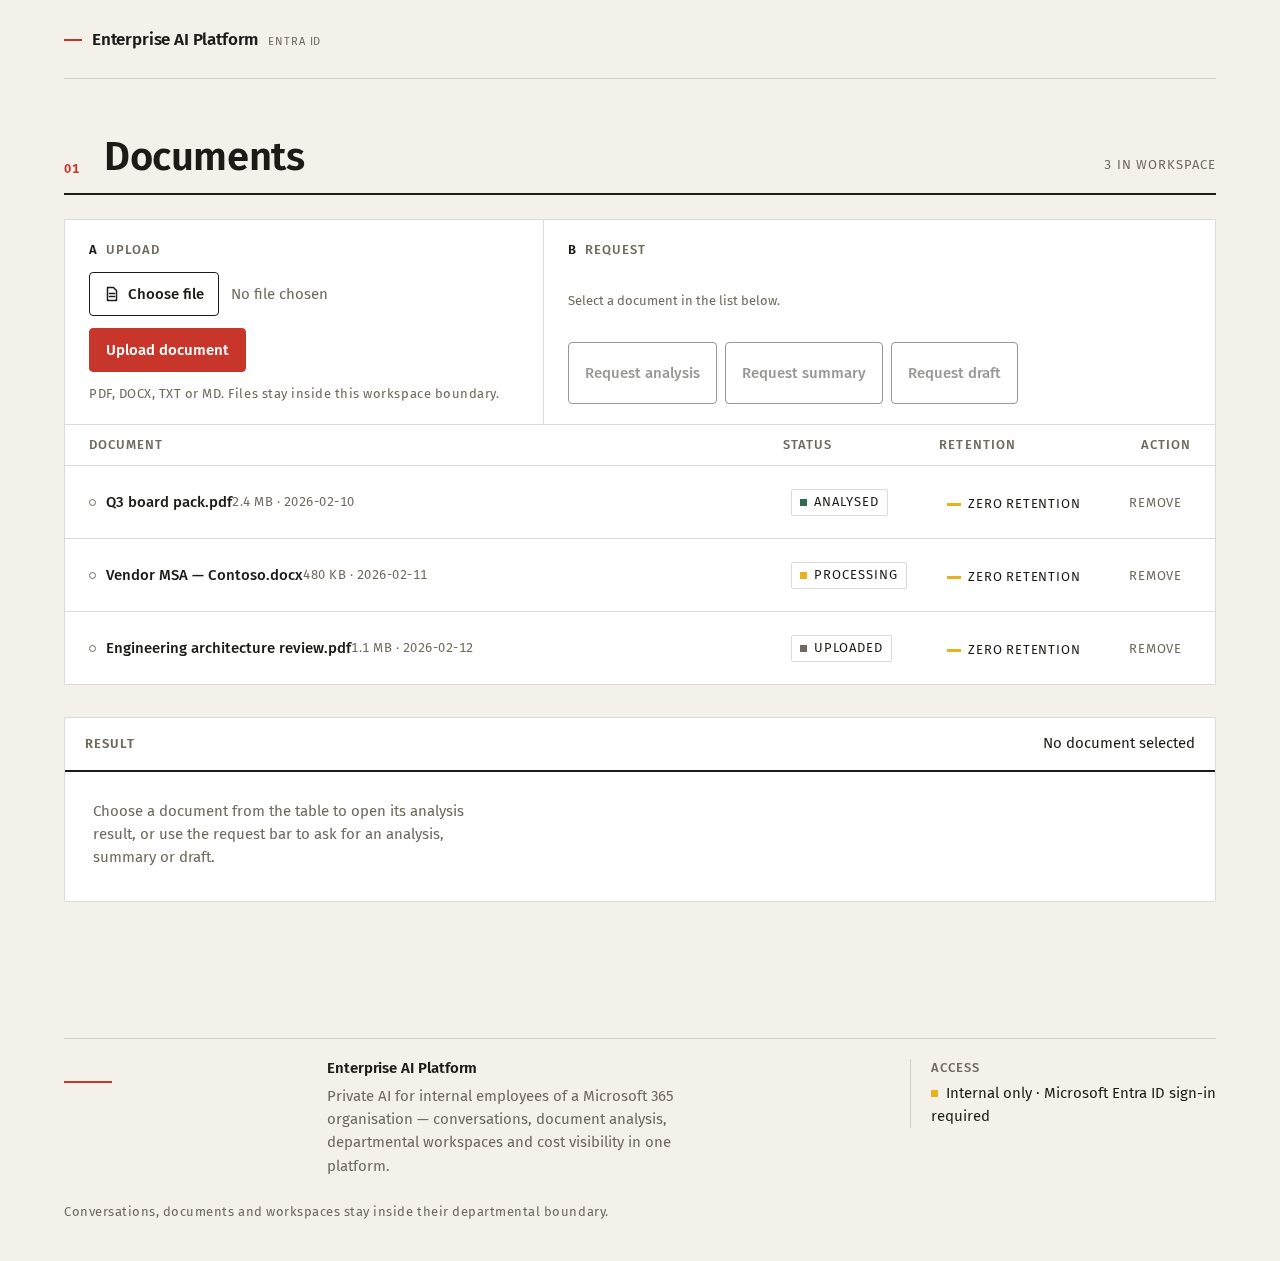Click the ANALYSED status badge
This screenshot has width=1280, height=1261.
coord(839,502)
